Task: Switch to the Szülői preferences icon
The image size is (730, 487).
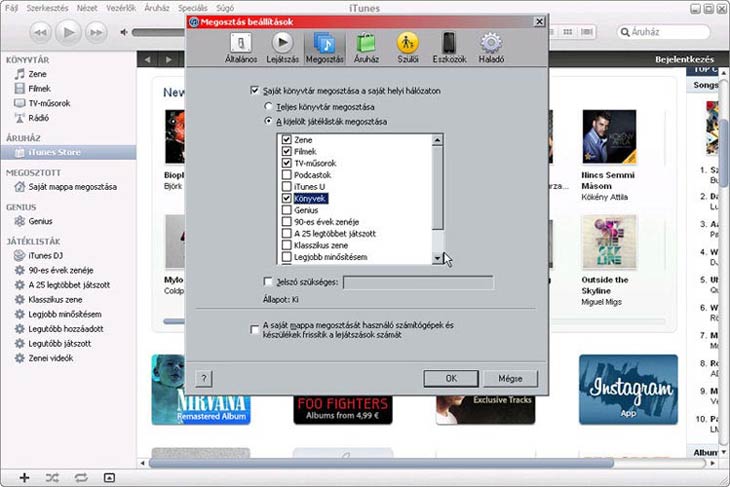Action: point(407,46)
